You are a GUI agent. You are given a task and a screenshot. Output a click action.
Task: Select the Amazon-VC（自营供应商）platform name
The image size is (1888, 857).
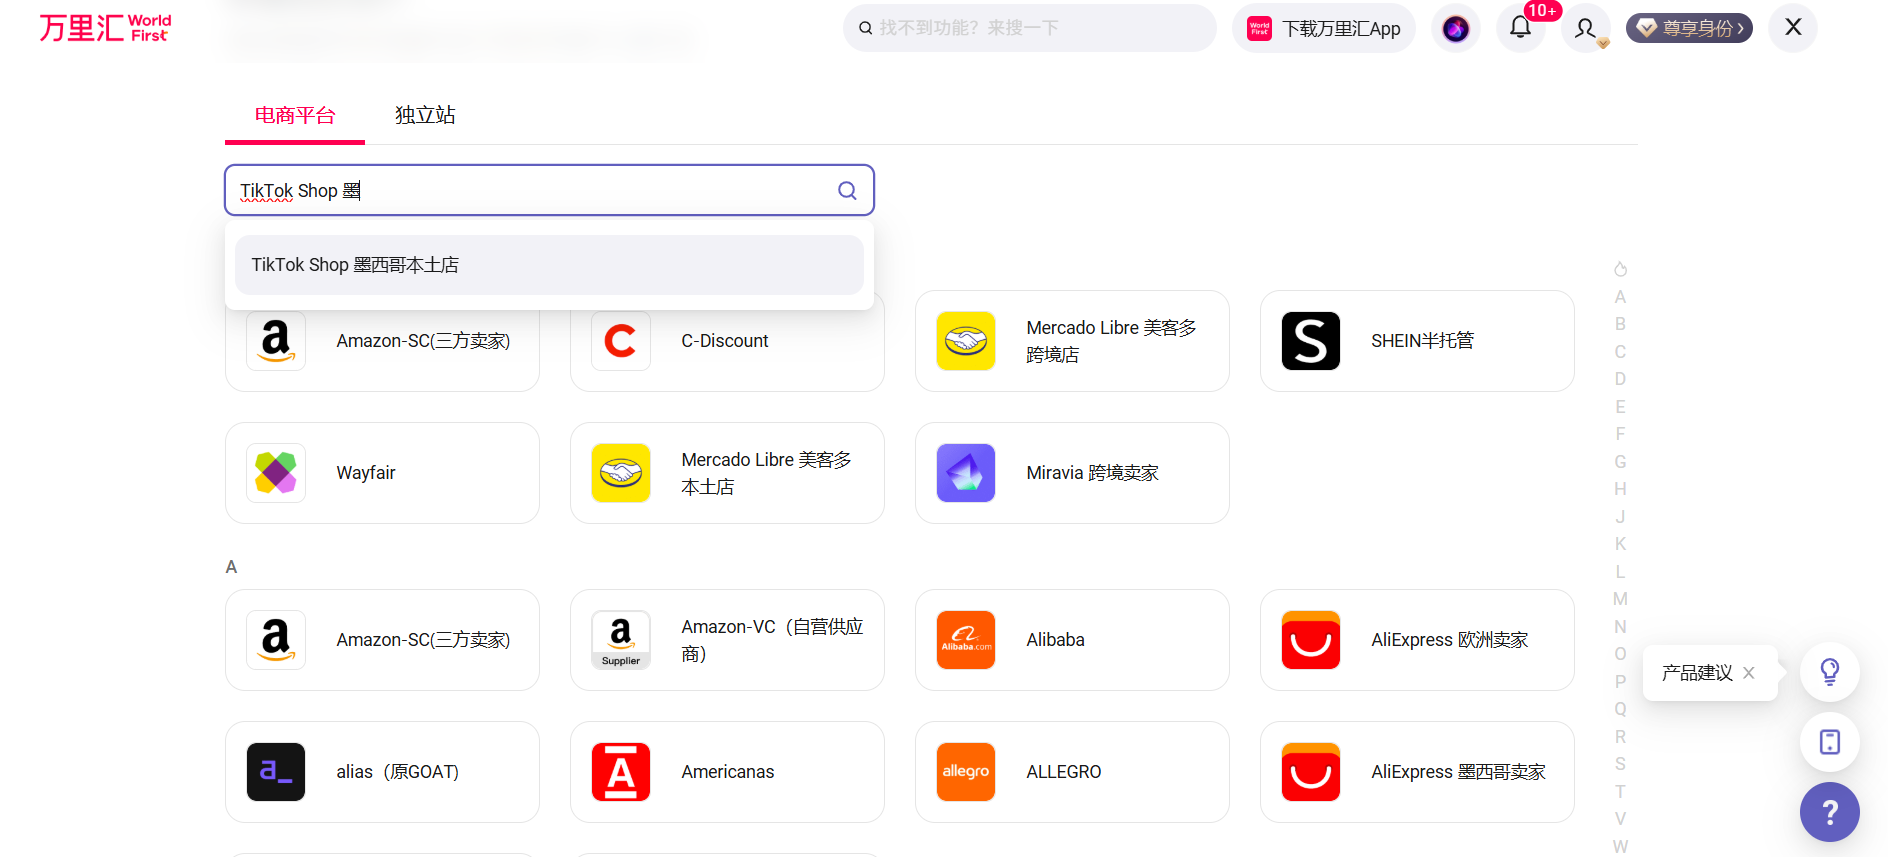772,640
